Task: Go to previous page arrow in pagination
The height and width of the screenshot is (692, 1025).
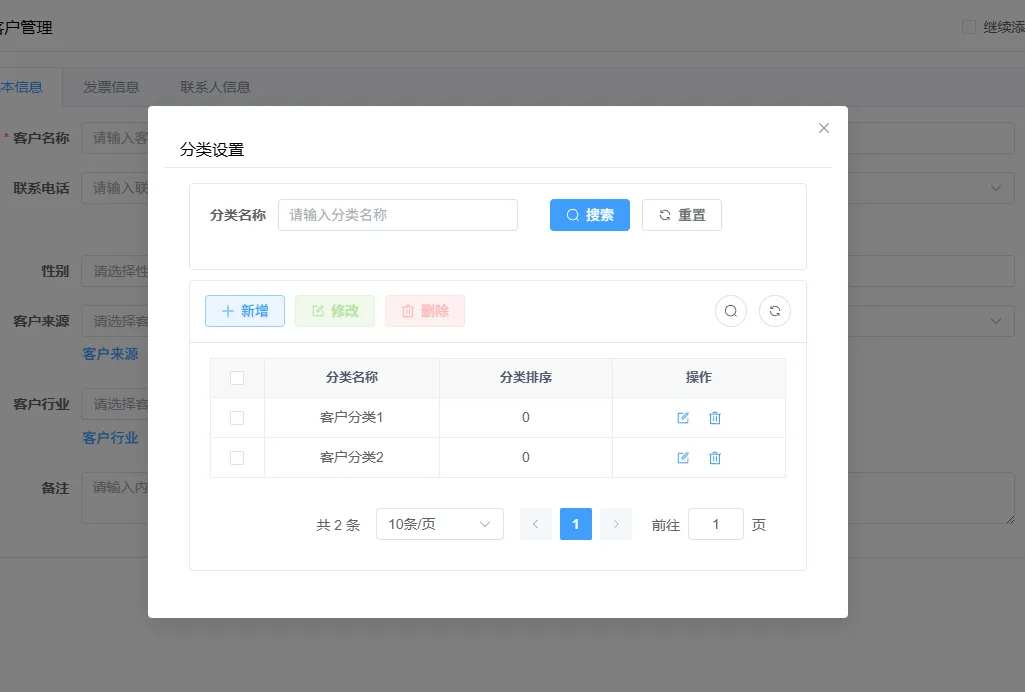Action: (536, 524)
